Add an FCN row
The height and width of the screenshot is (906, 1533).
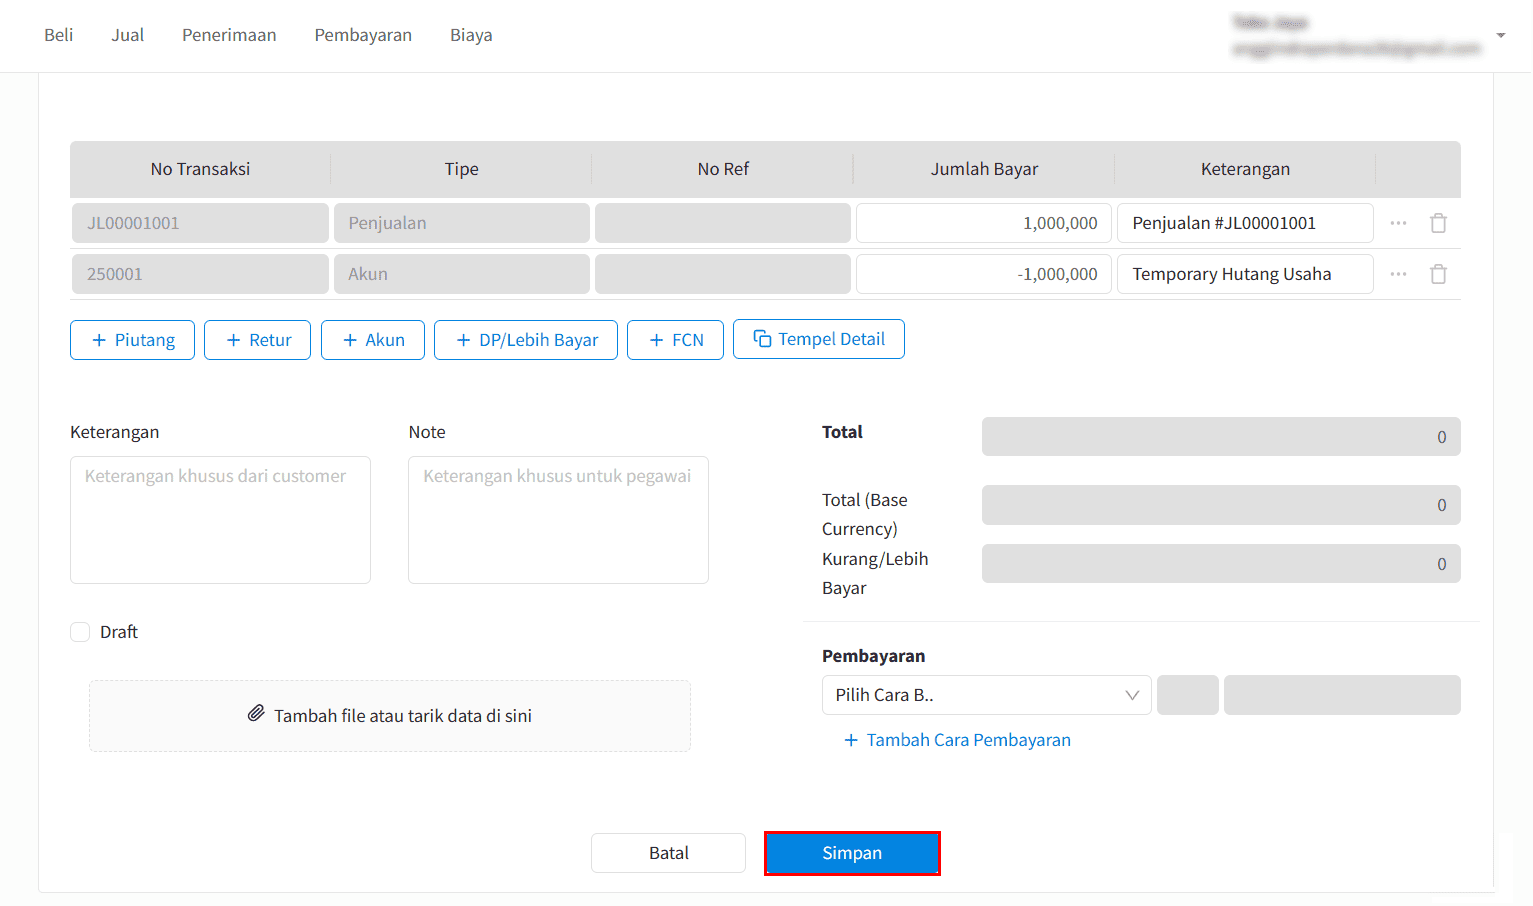pyautogui.click(x=675, y=340)
